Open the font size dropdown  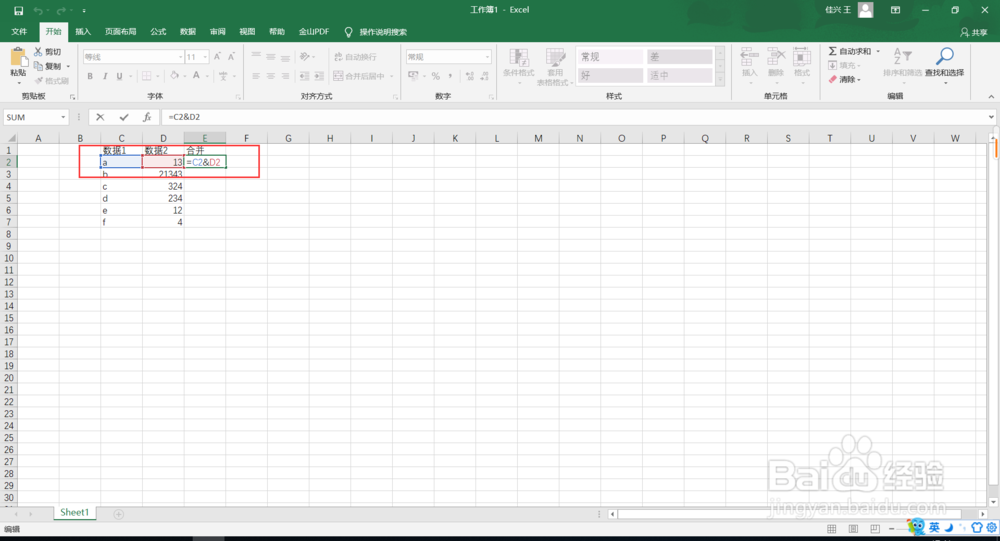click(x=205, y=57)
